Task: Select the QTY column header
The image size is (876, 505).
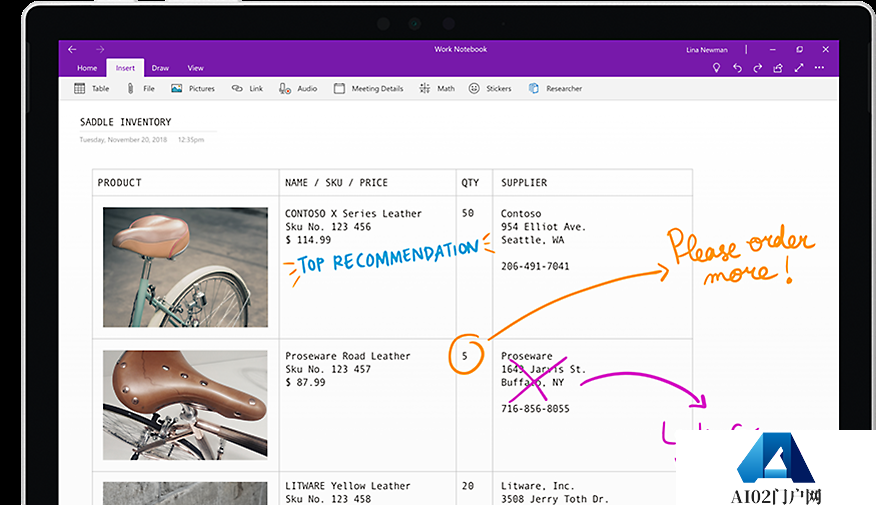Action: [x=470, y=183]
